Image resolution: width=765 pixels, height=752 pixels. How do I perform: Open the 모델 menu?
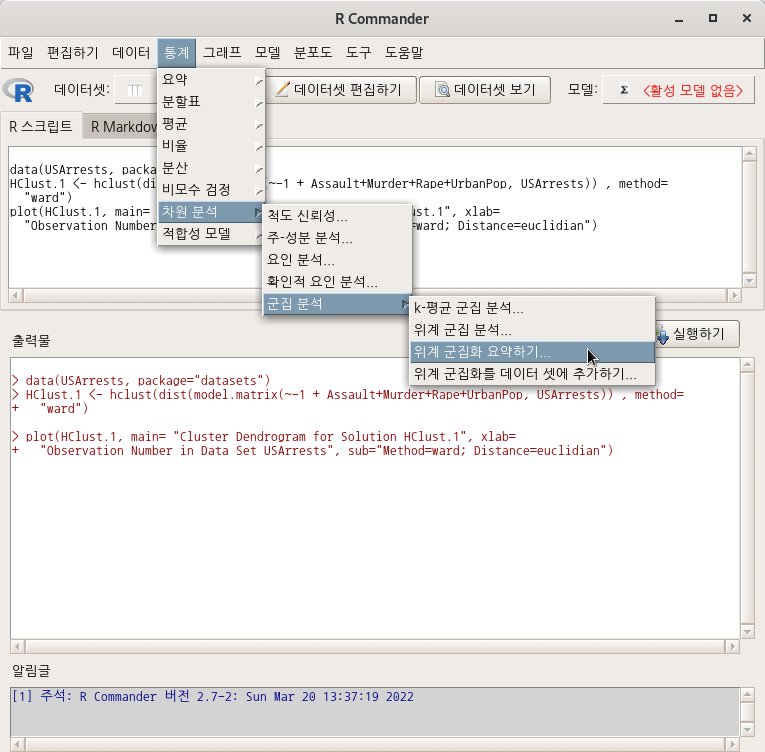pos(267,53)
